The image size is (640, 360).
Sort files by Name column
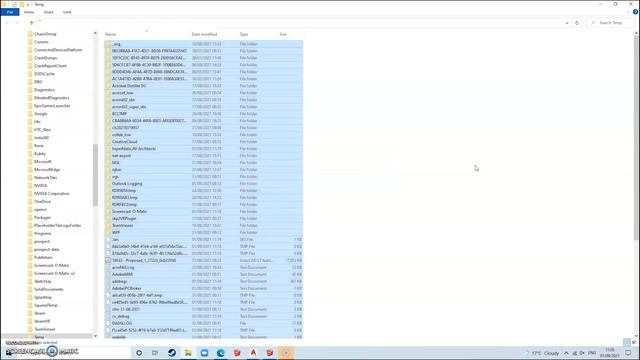(x=110, y=34)
